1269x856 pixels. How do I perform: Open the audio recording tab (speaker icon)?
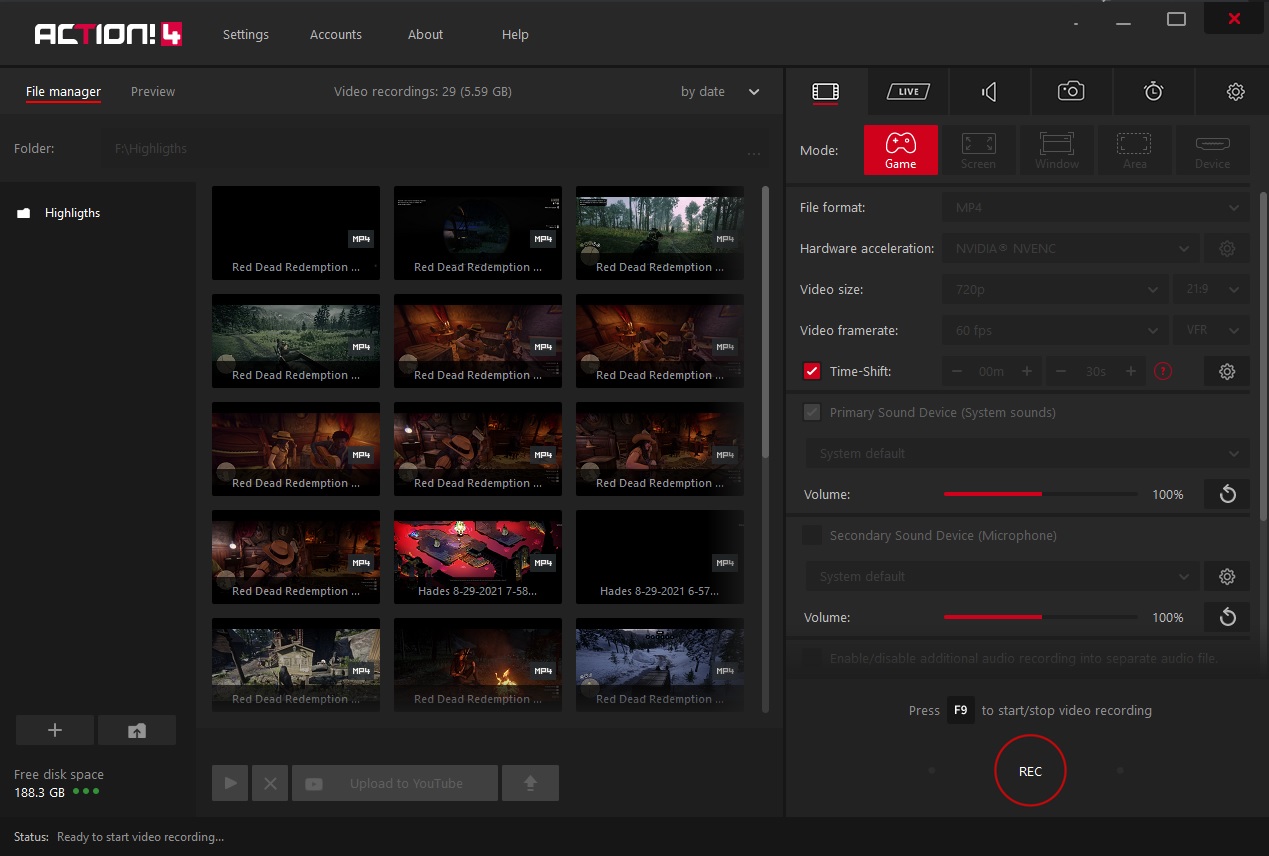(989, 92)
